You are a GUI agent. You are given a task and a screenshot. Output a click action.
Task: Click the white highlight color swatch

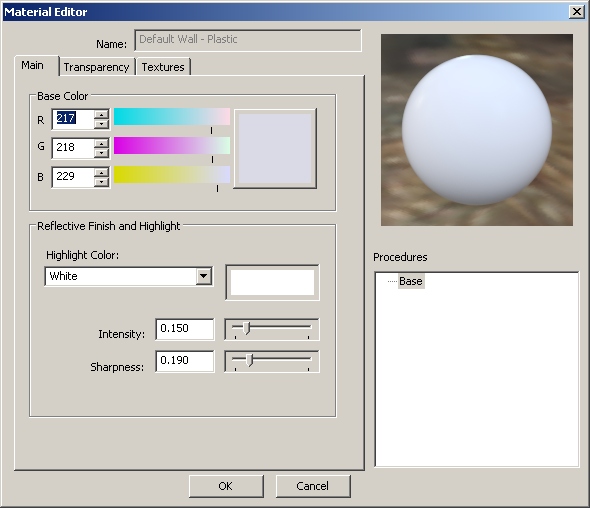272,282
